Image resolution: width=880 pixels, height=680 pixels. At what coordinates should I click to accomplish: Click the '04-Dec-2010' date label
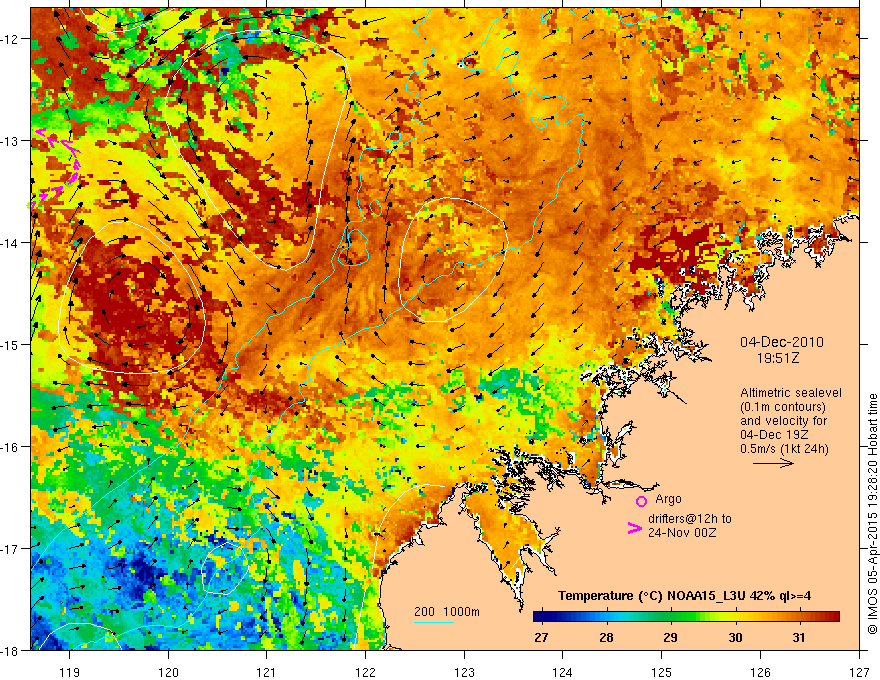click(x=782, y=342)
